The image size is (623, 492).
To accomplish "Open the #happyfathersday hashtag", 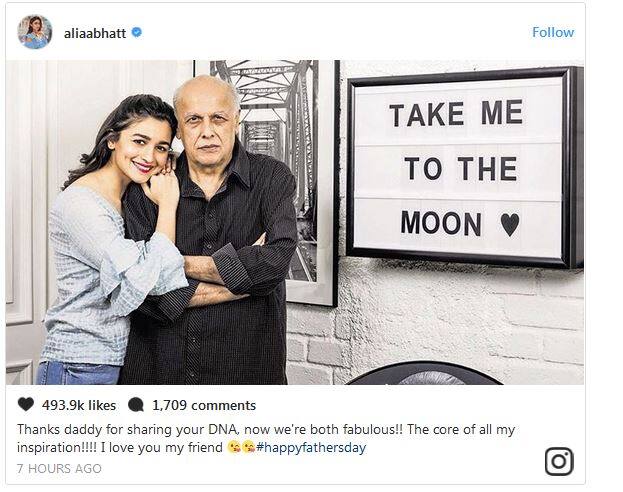I will 311,447.
